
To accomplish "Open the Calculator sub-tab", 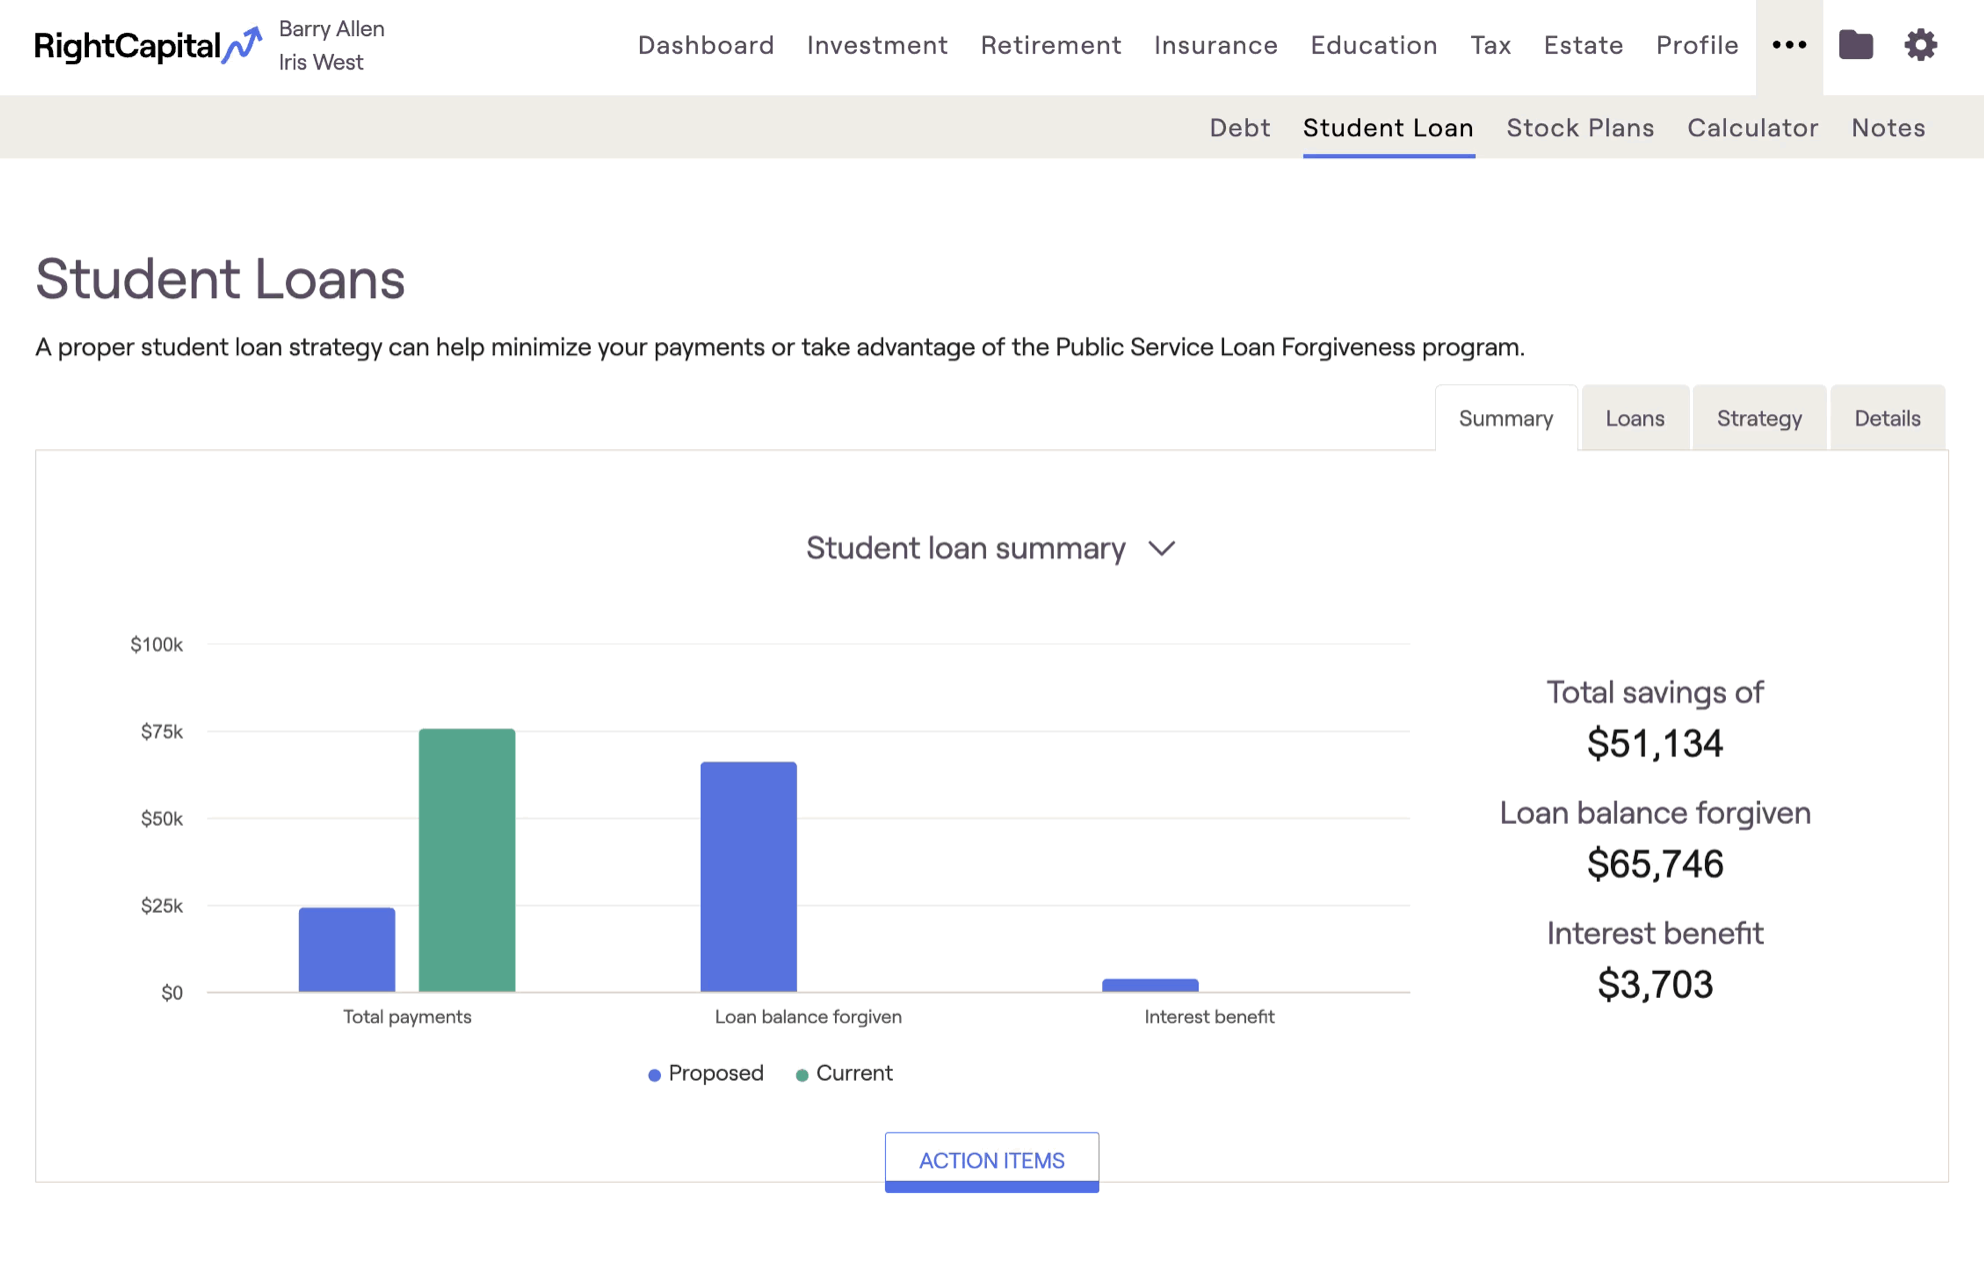I will [1753, 128].
